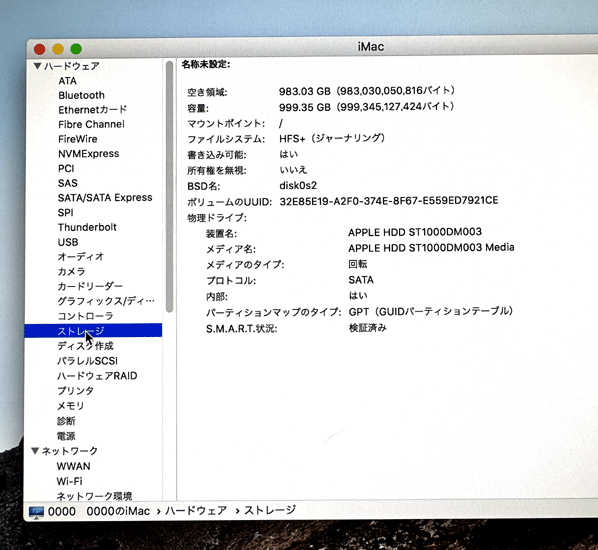The height and width of the screenshot is (550, 598).
Task: Select WWAN under ネットワーク
Action: (x=73, y=466)
